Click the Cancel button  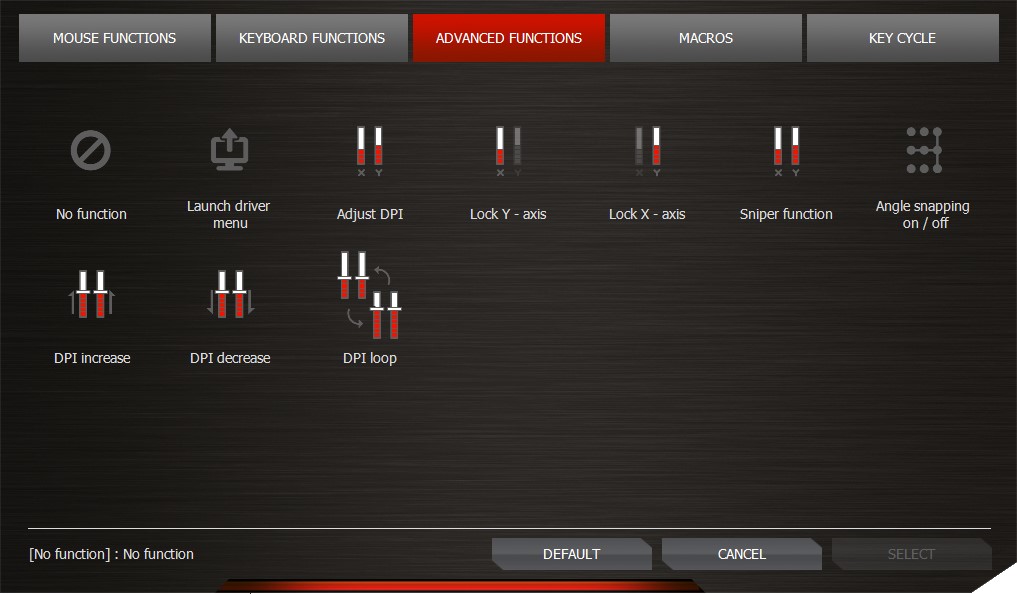coord(741,554)
